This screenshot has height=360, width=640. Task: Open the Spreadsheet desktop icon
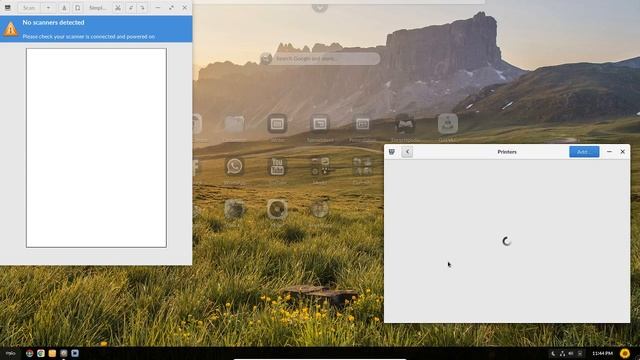pyautogui.click(x=320, y=124)
